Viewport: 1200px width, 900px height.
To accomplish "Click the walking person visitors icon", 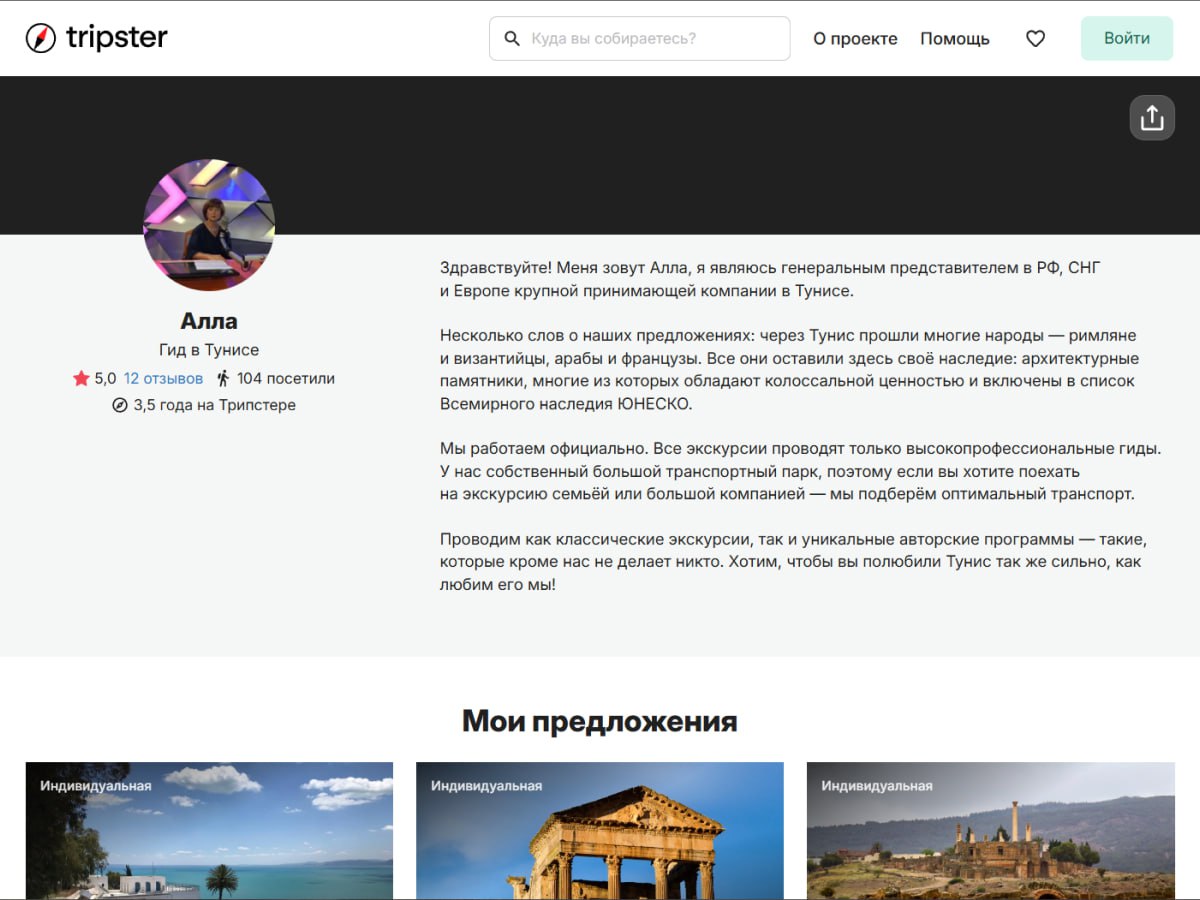I will pos(223,378).
